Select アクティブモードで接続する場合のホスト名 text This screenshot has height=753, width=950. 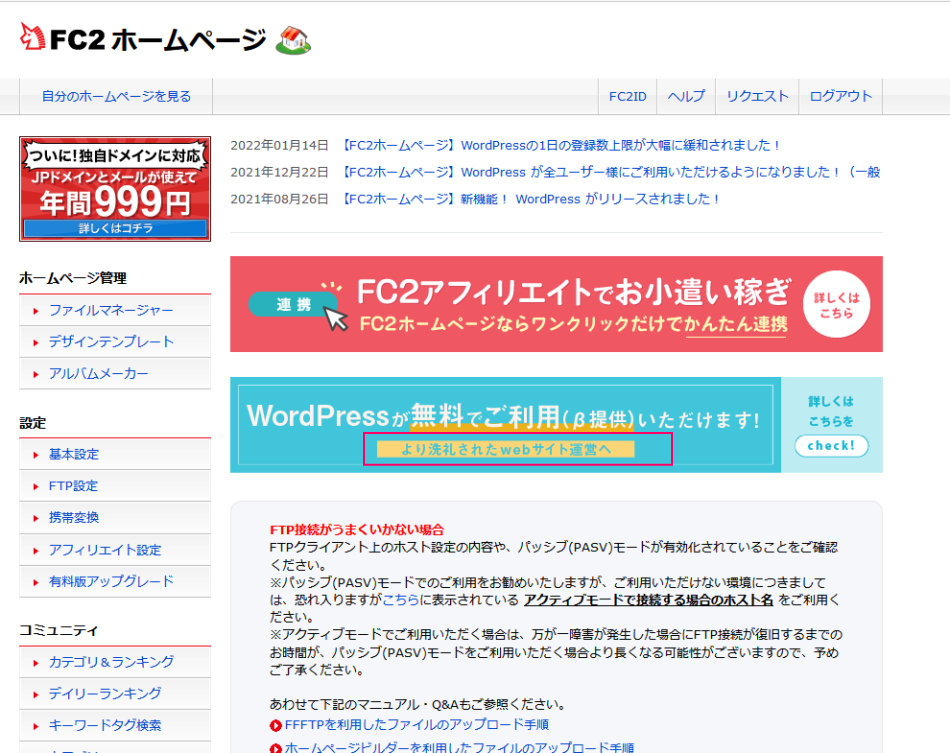[648, 600]
